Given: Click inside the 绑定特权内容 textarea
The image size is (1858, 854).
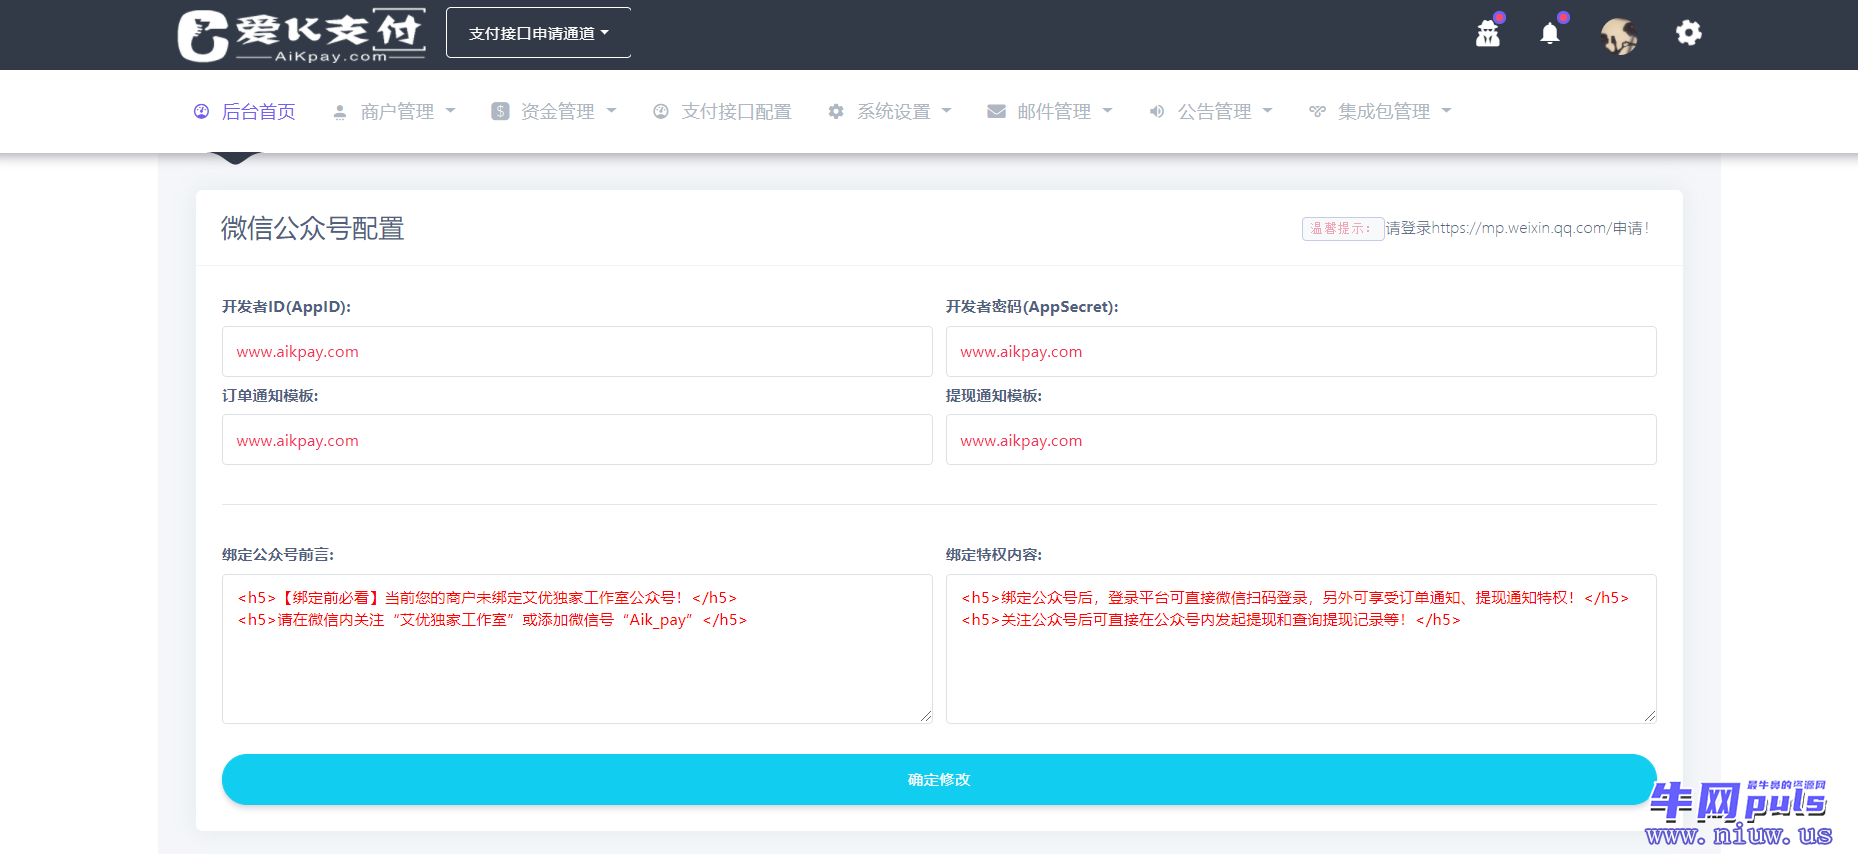Looking at the screenshot, I should click(1301, 649).
